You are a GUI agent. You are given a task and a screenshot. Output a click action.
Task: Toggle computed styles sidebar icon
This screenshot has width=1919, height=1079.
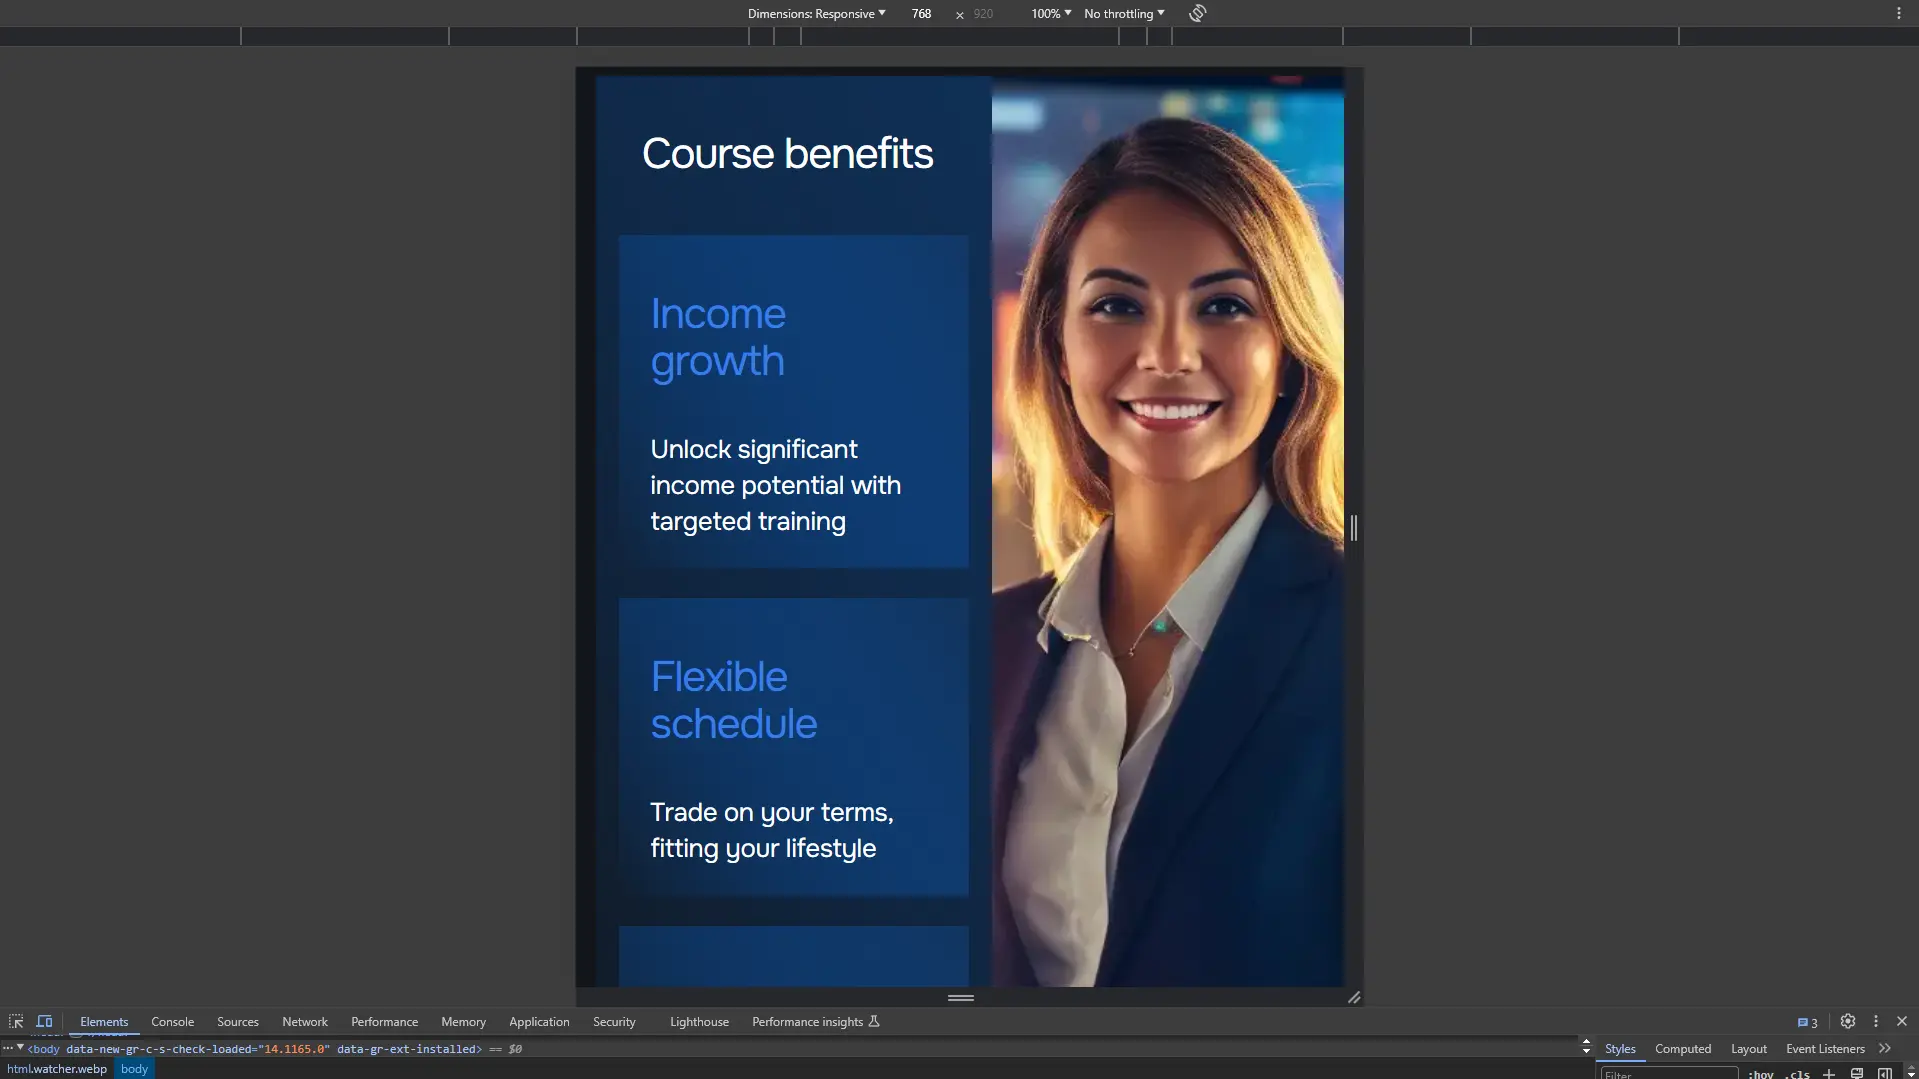pos(1884,1073)
